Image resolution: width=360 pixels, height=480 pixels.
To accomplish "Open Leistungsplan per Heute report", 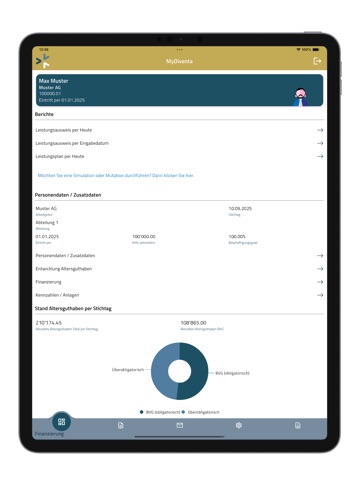I will point(179,156).
